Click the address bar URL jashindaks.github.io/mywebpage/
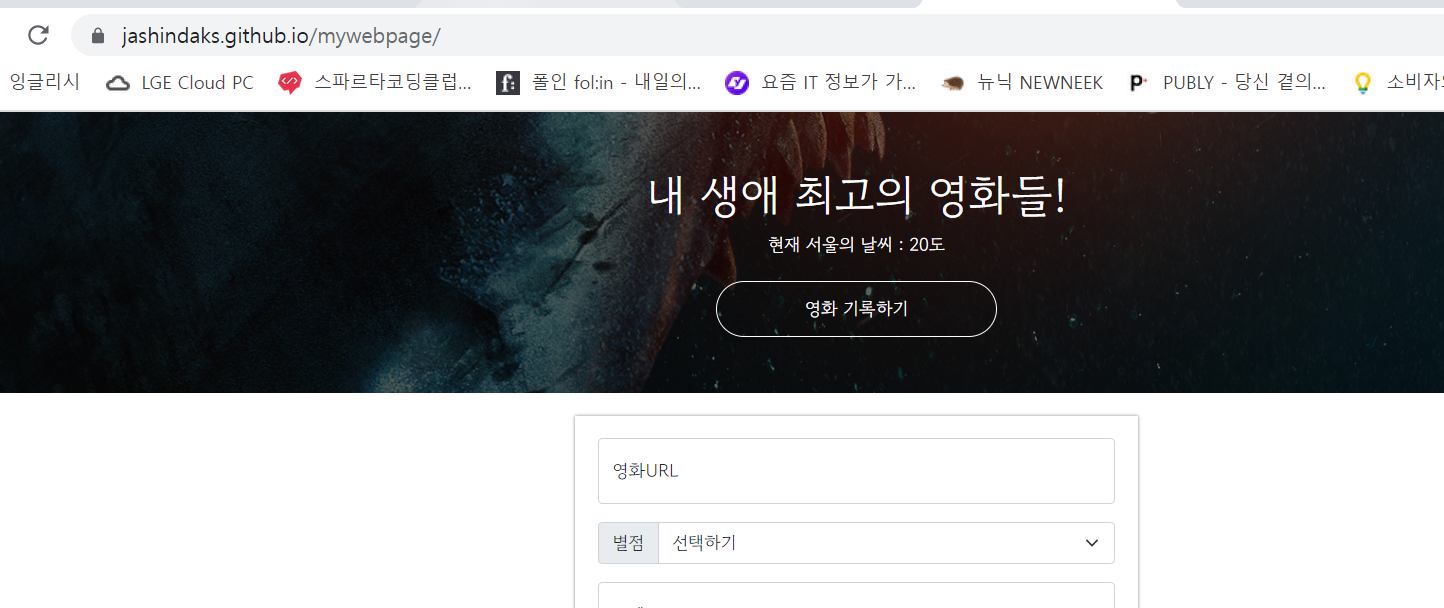 click(x=281, y=37)
